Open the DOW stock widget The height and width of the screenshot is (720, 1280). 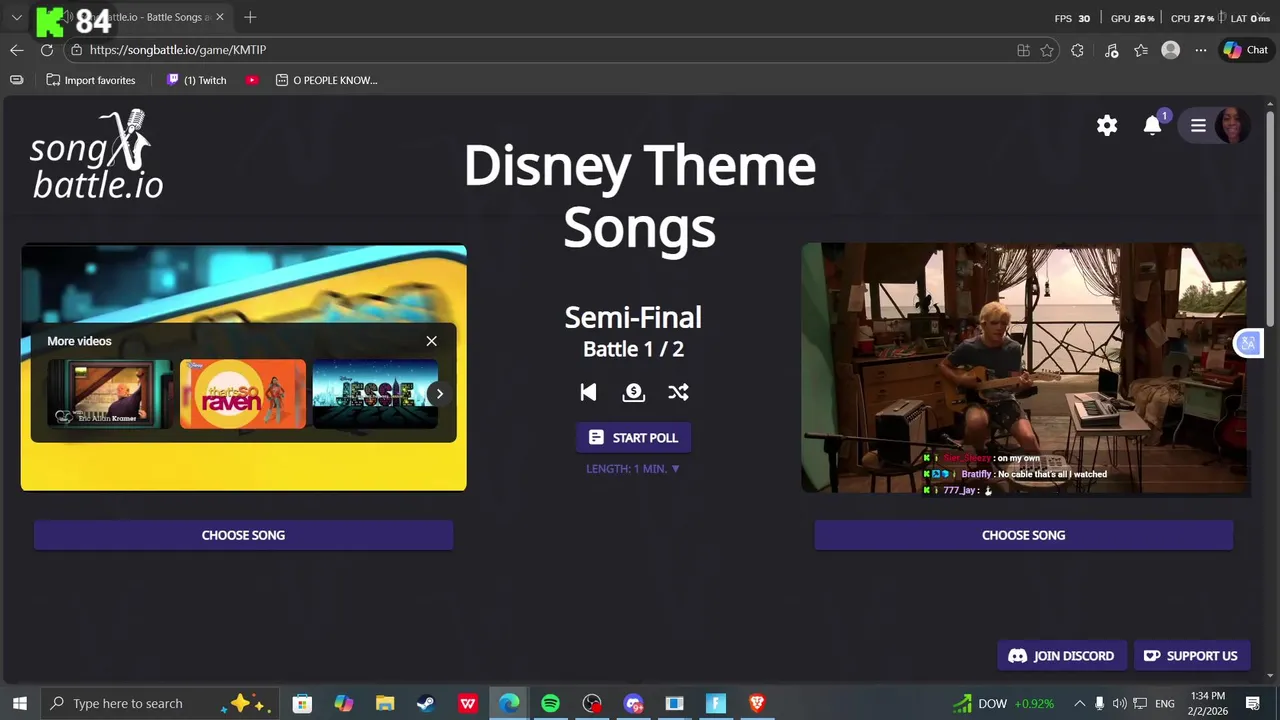click(x=1003, y=703)
